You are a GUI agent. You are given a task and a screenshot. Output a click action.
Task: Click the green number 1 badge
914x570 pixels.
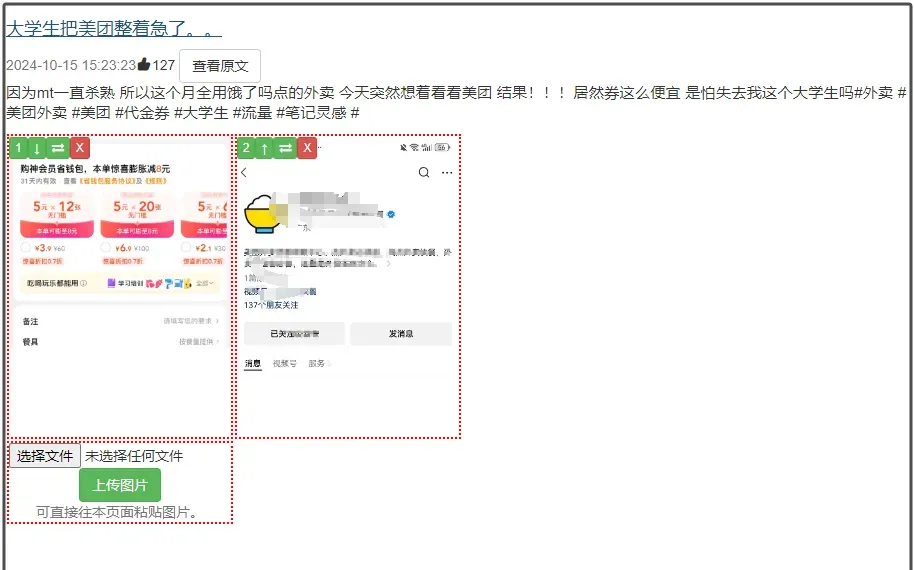[x=18, y=148]
